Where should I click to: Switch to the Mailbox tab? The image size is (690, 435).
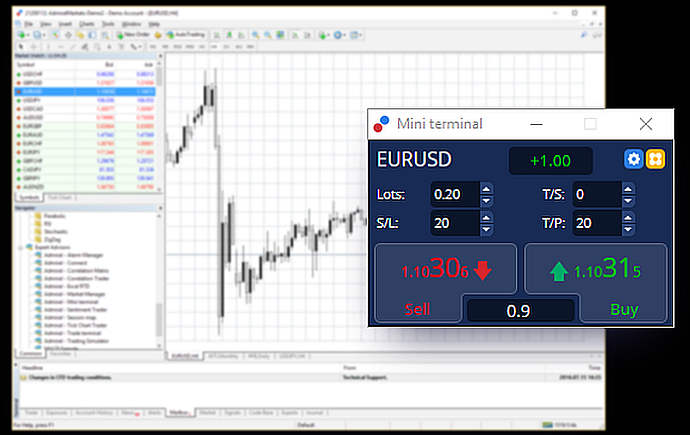(x=181, y=411)
